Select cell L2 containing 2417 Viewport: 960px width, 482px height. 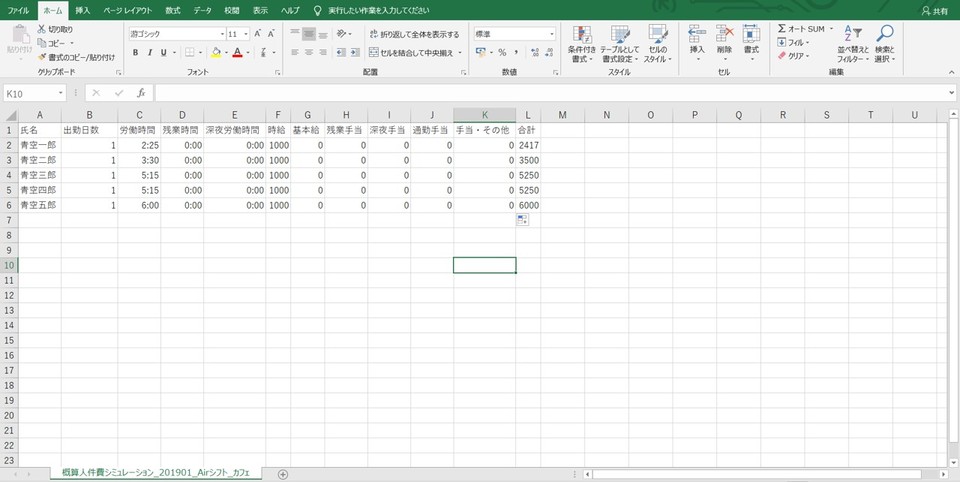click(528, 145)
